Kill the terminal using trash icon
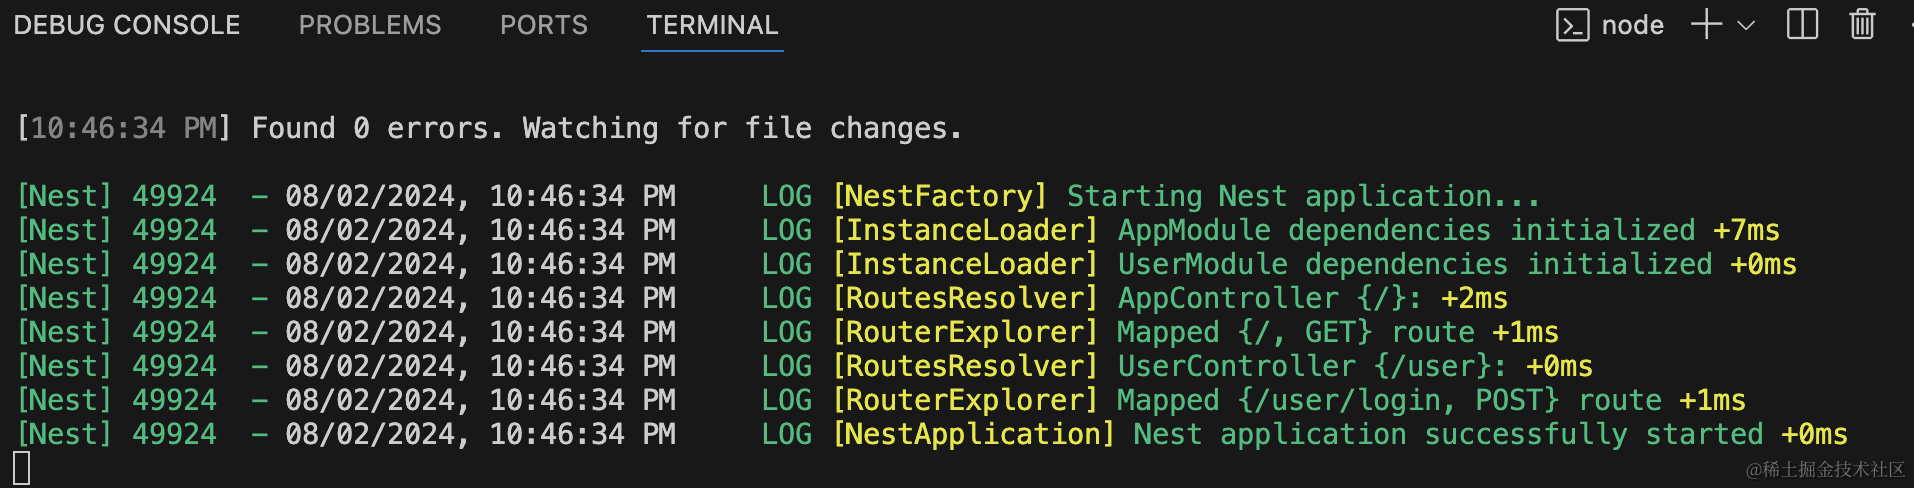The width and height of the screenshot is (1914, 488). (1862, 25)
